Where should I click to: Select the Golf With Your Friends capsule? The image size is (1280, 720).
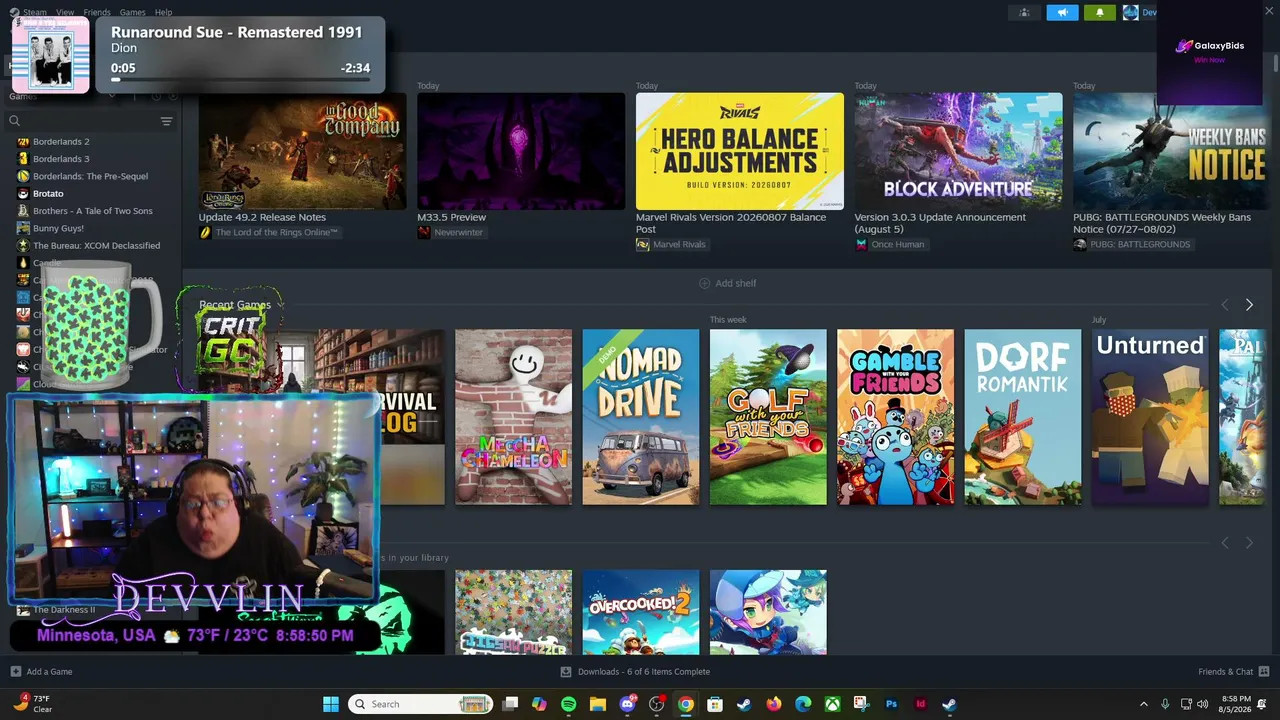pos(768,417)
